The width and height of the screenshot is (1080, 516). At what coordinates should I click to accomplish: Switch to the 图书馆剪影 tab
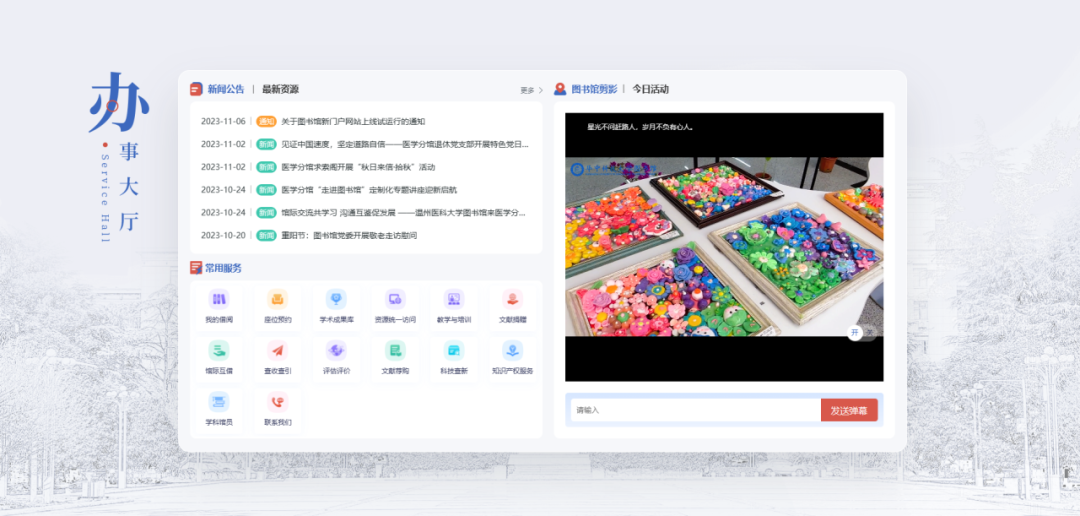click(x=594, y=89)
